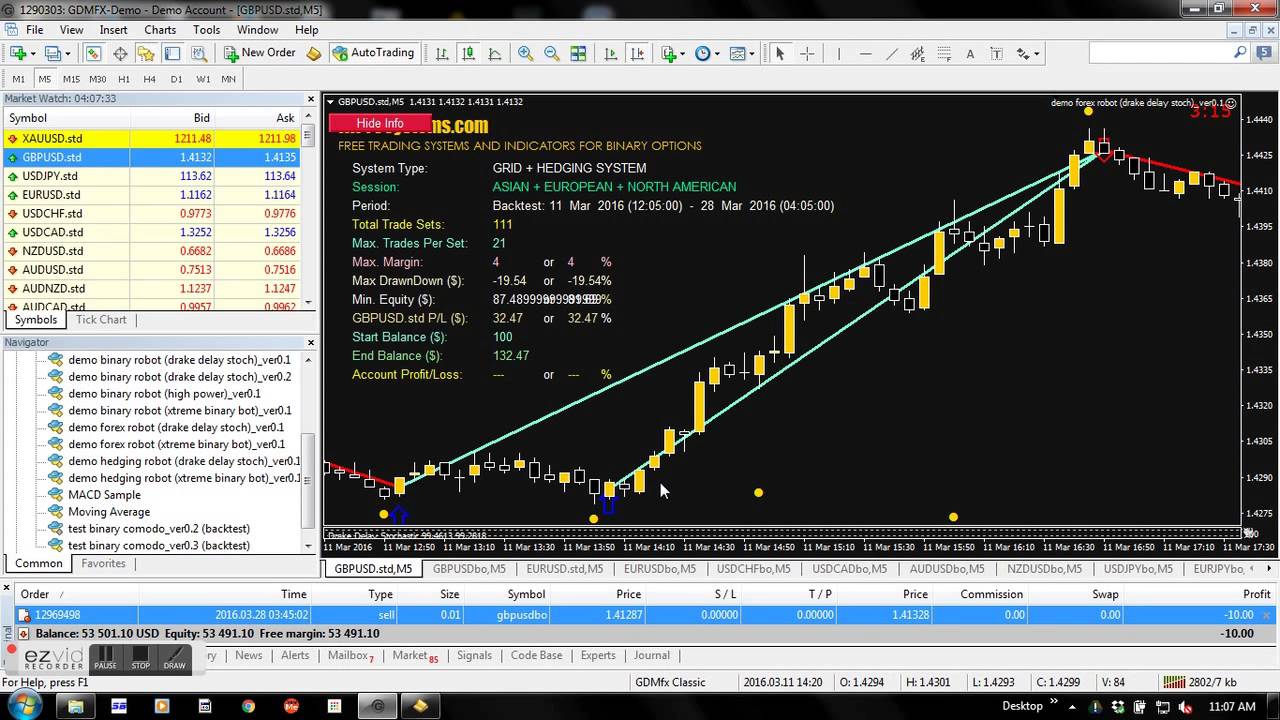The height and width of the screenshot is (720, 1280).
Task: Switch timeframe to W1
Action: coord(203,79)
